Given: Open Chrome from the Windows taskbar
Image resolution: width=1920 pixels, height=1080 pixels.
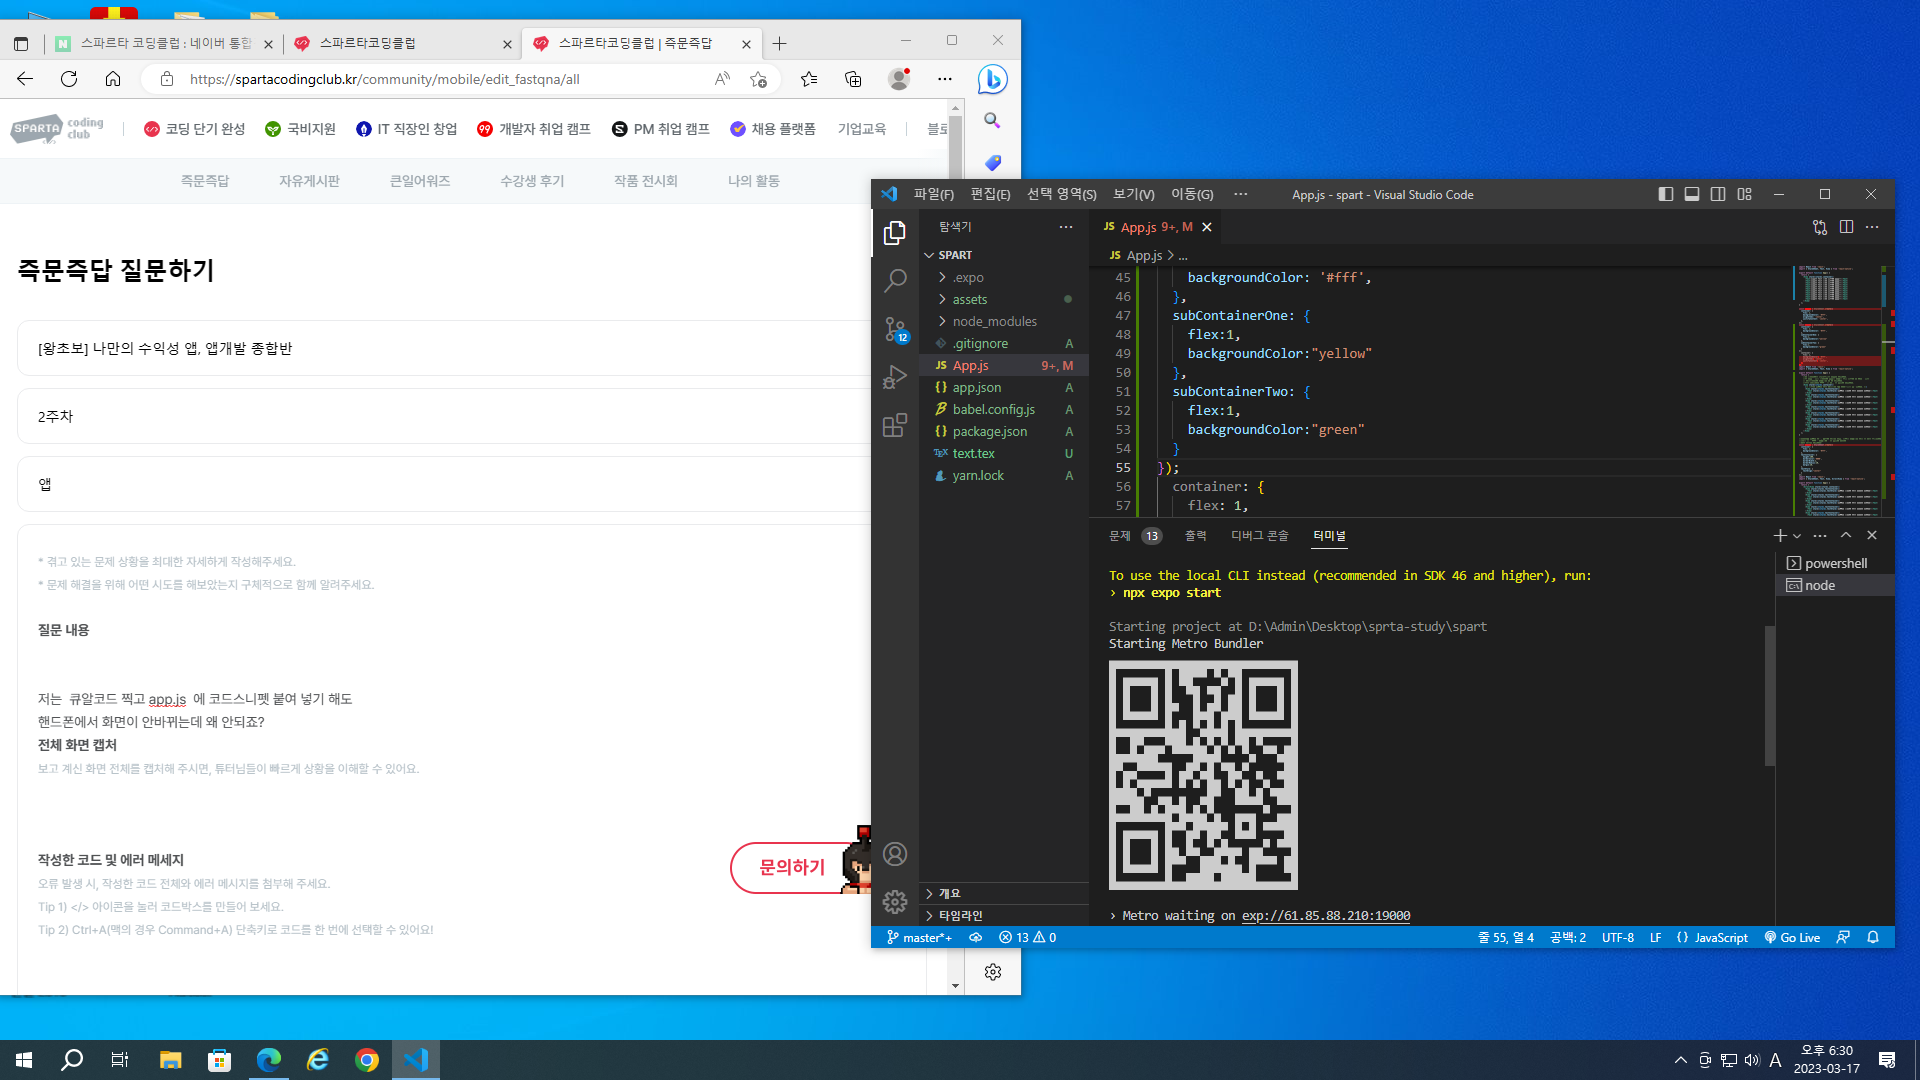Looking at the screenshot, I should 367,1060.
